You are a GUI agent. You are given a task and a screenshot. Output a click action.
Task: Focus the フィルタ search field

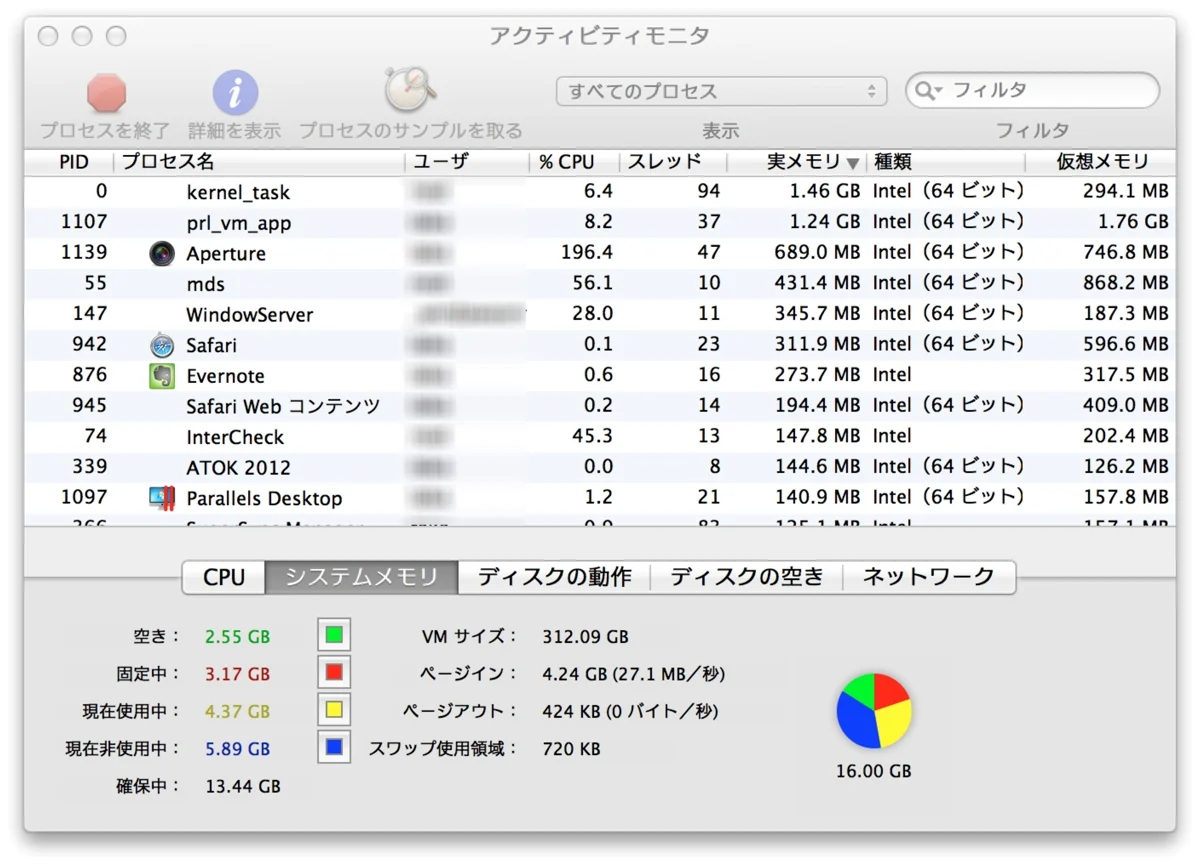click(1033, 91)
